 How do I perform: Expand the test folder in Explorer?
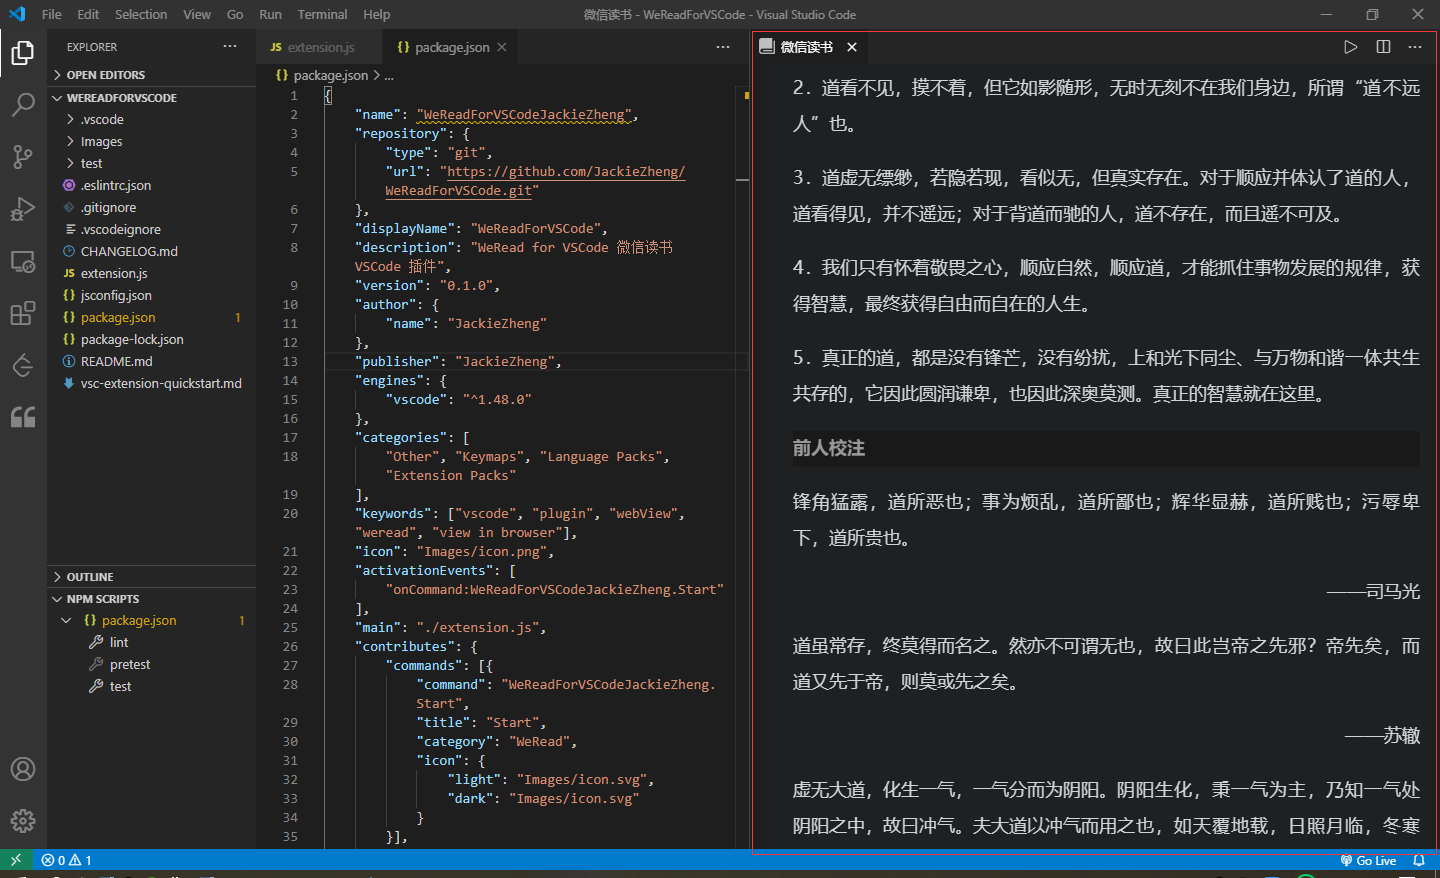tap(151, 163)
